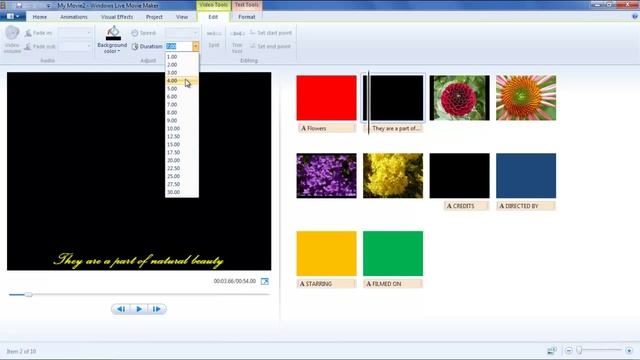
Task: Collapse the Duration dropdown arrow
Action: pyautogui.click(x=196, y=46)
